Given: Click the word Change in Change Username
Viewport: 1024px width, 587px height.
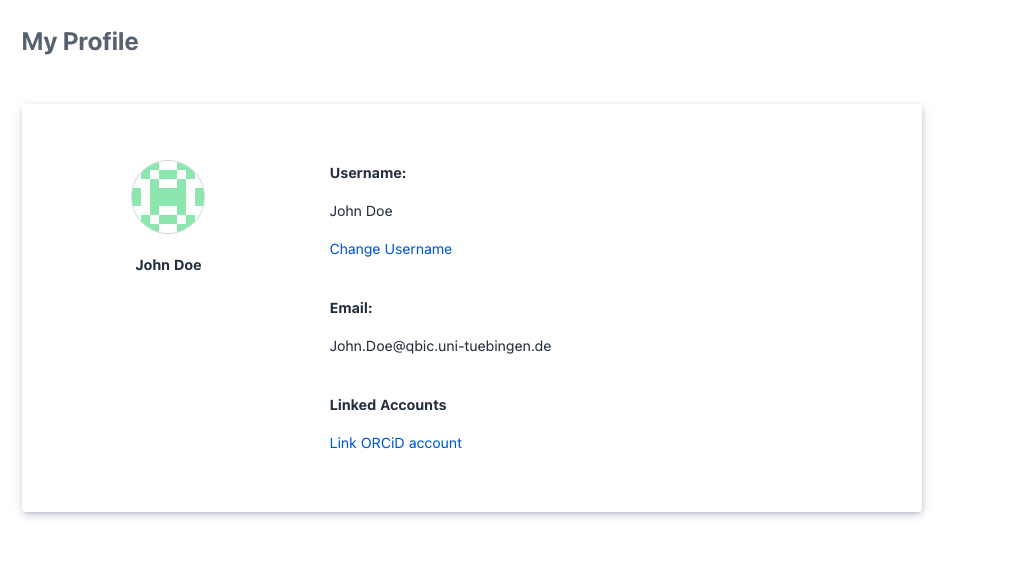Looking at the screenshot, I should point(353,249).
